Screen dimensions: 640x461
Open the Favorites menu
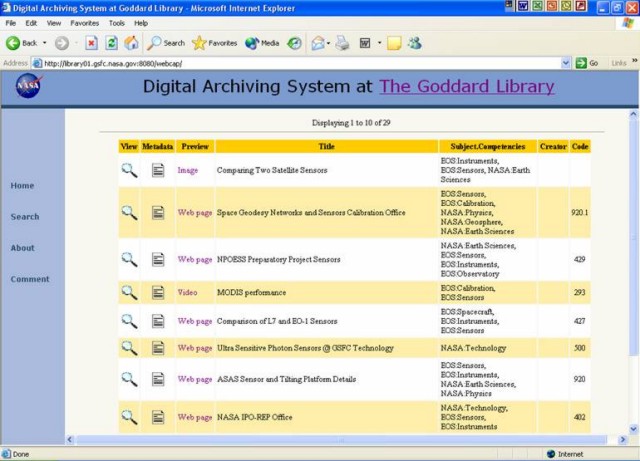click(84, 23)
